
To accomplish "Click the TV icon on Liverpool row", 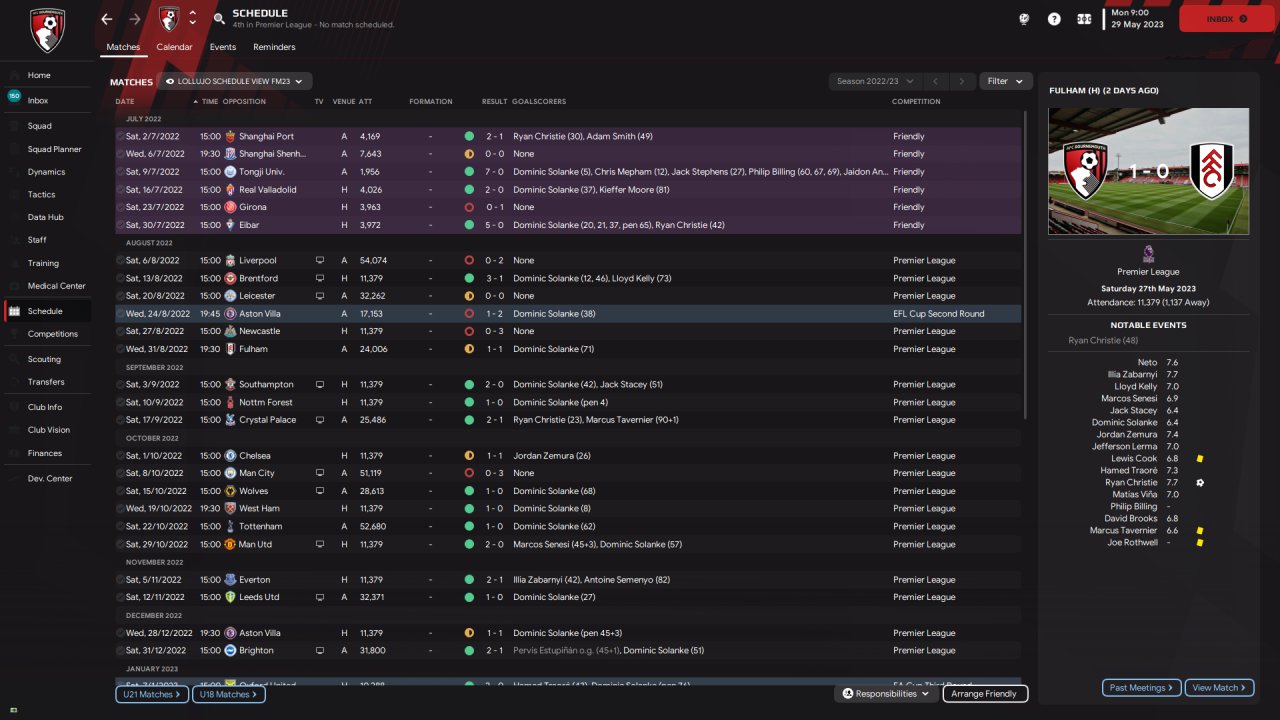I will tap(320, 261).
